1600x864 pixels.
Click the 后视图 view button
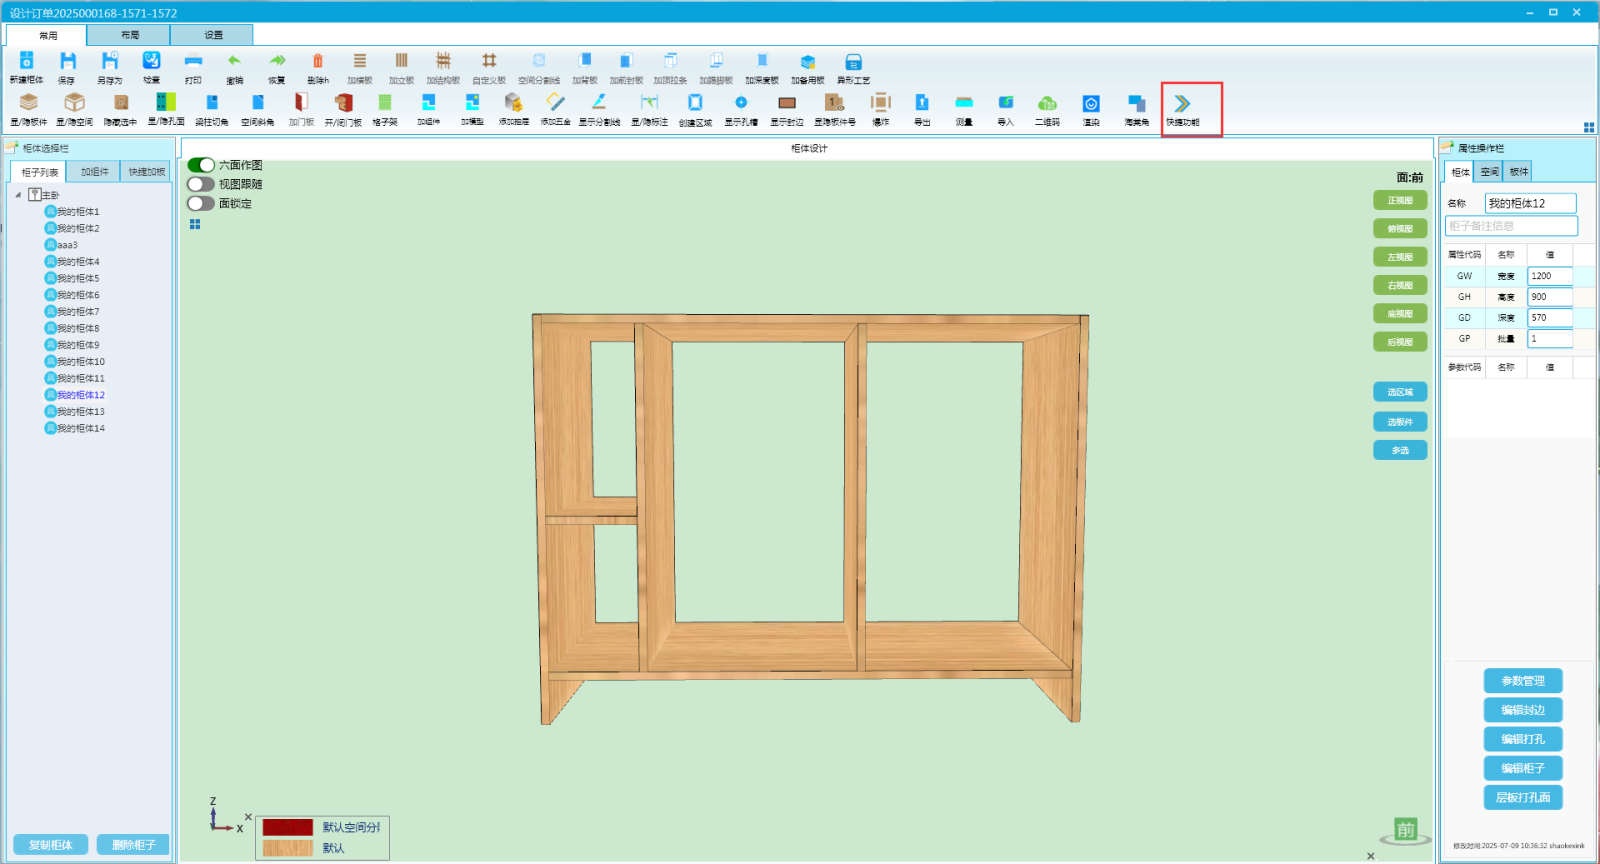point(1400,342)
